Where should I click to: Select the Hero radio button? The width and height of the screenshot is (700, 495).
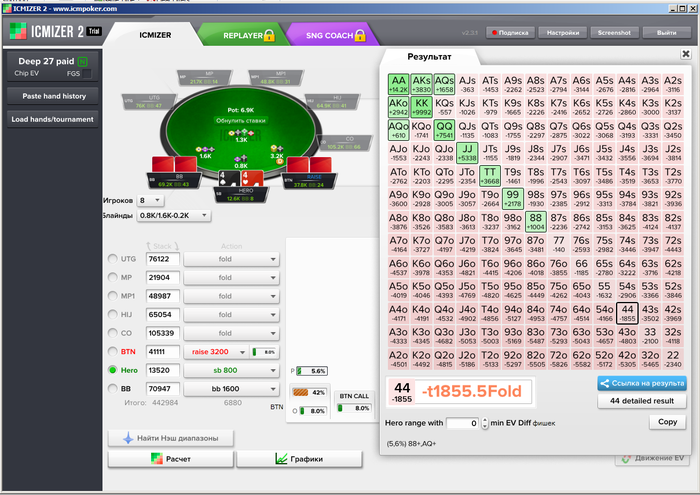pyautogui.click(x=112, y=370)
